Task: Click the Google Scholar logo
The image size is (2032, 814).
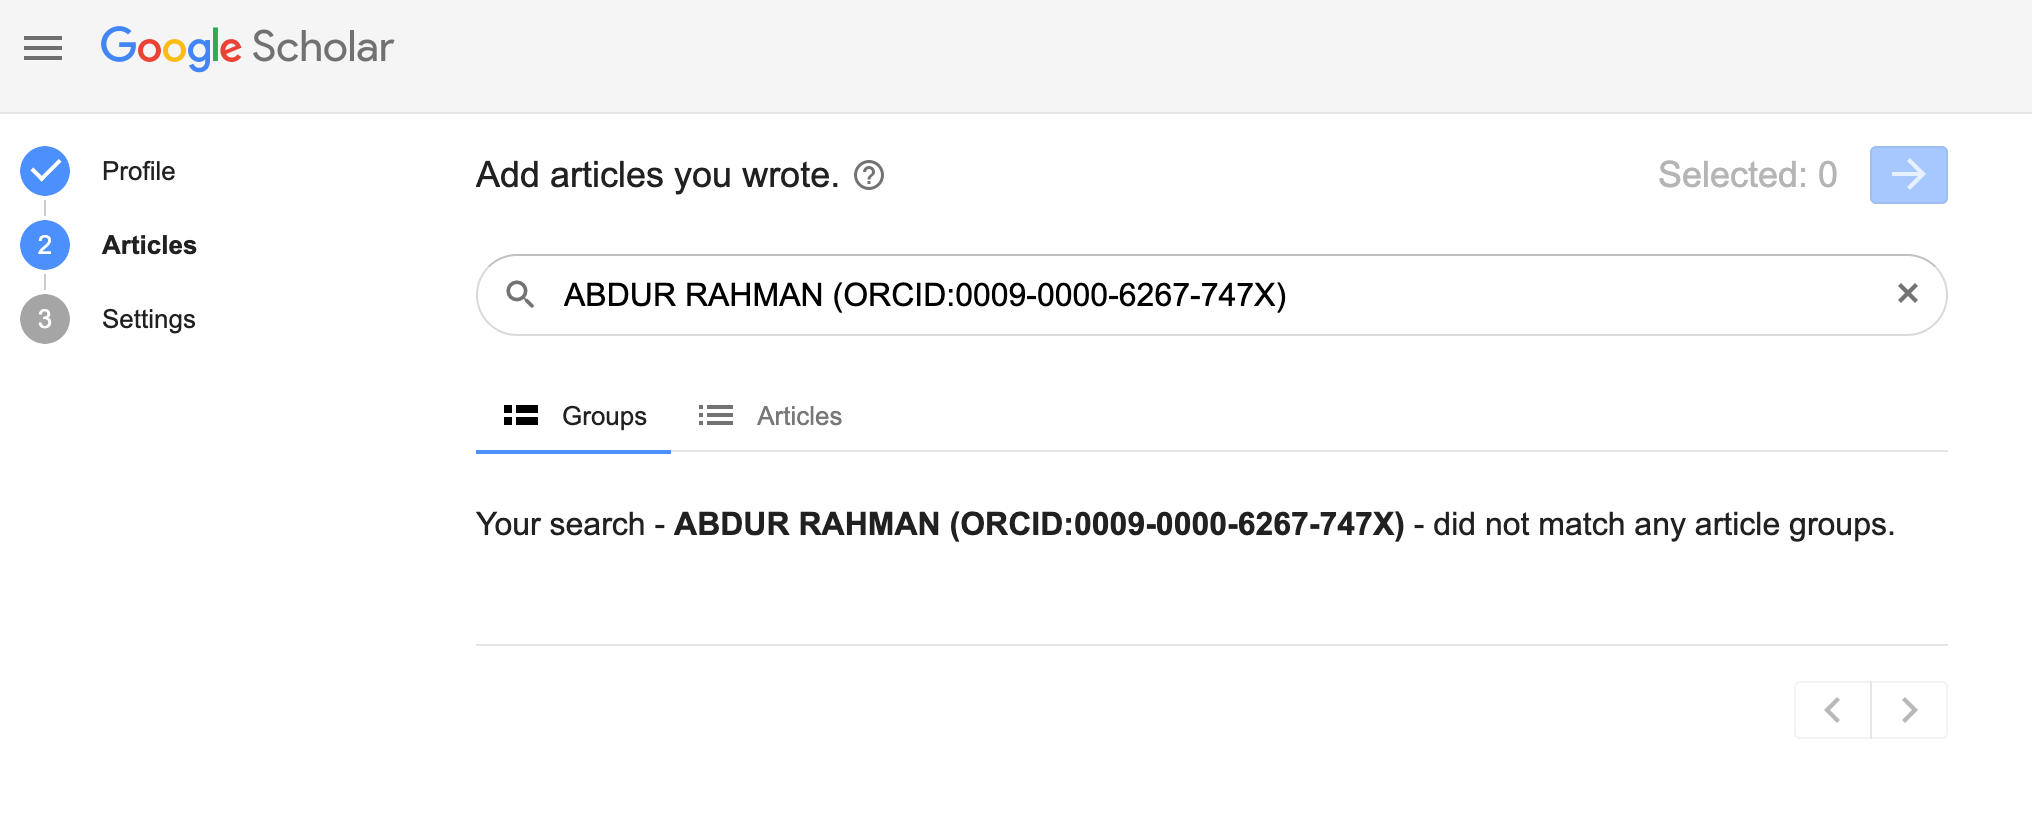Action: 247,47
